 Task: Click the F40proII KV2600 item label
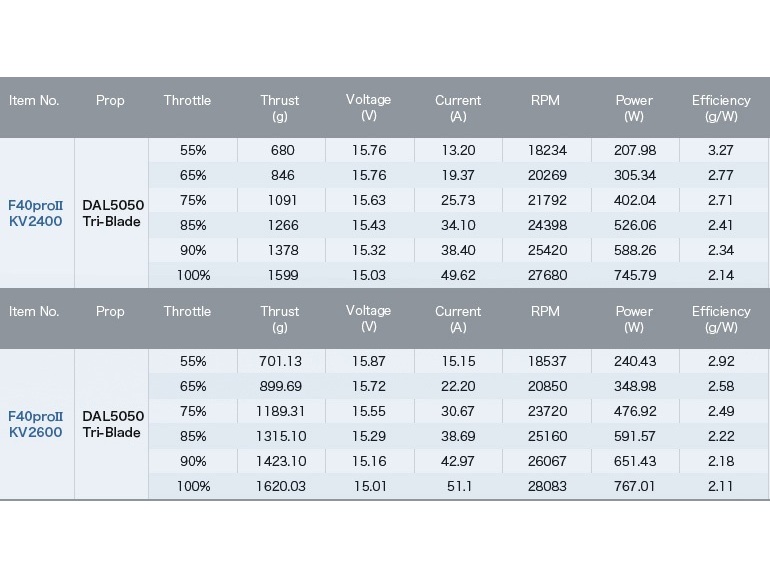click(36, 424)
